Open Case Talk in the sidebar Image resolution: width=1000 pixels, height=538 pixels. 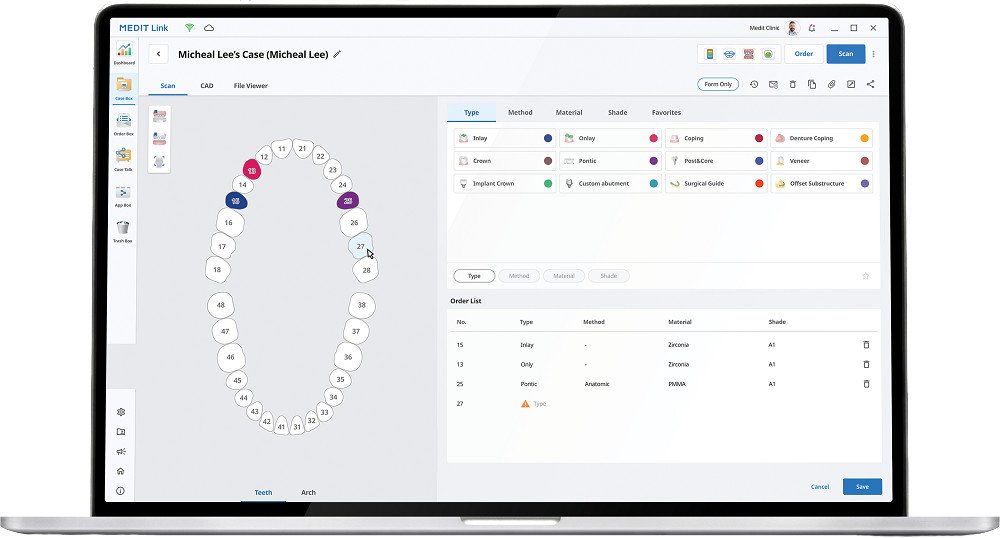pyautogui.click(x=123, y=158)
